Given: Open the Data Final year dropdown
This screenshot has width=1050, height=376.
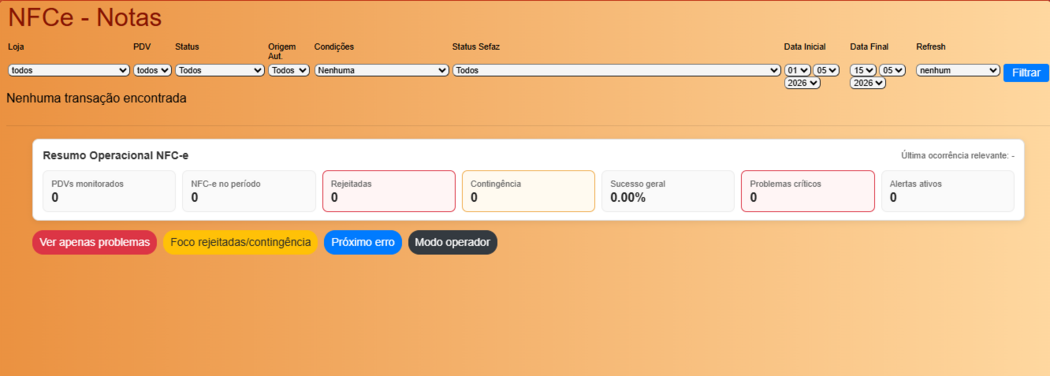Looking at the screenshot, I should [x=868, y=83].
